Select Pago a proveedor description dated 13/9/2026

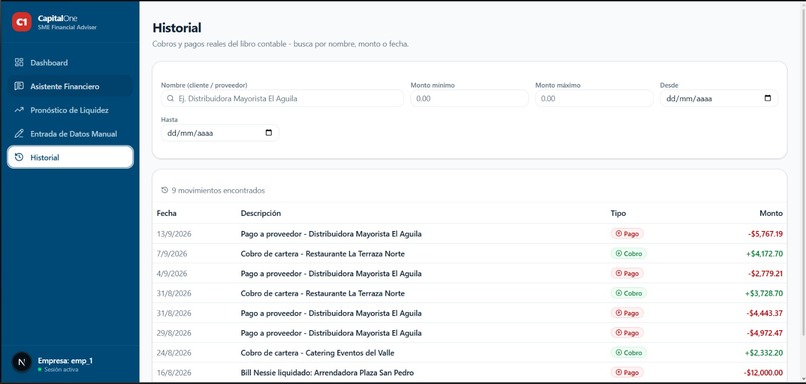coord(331,234)
